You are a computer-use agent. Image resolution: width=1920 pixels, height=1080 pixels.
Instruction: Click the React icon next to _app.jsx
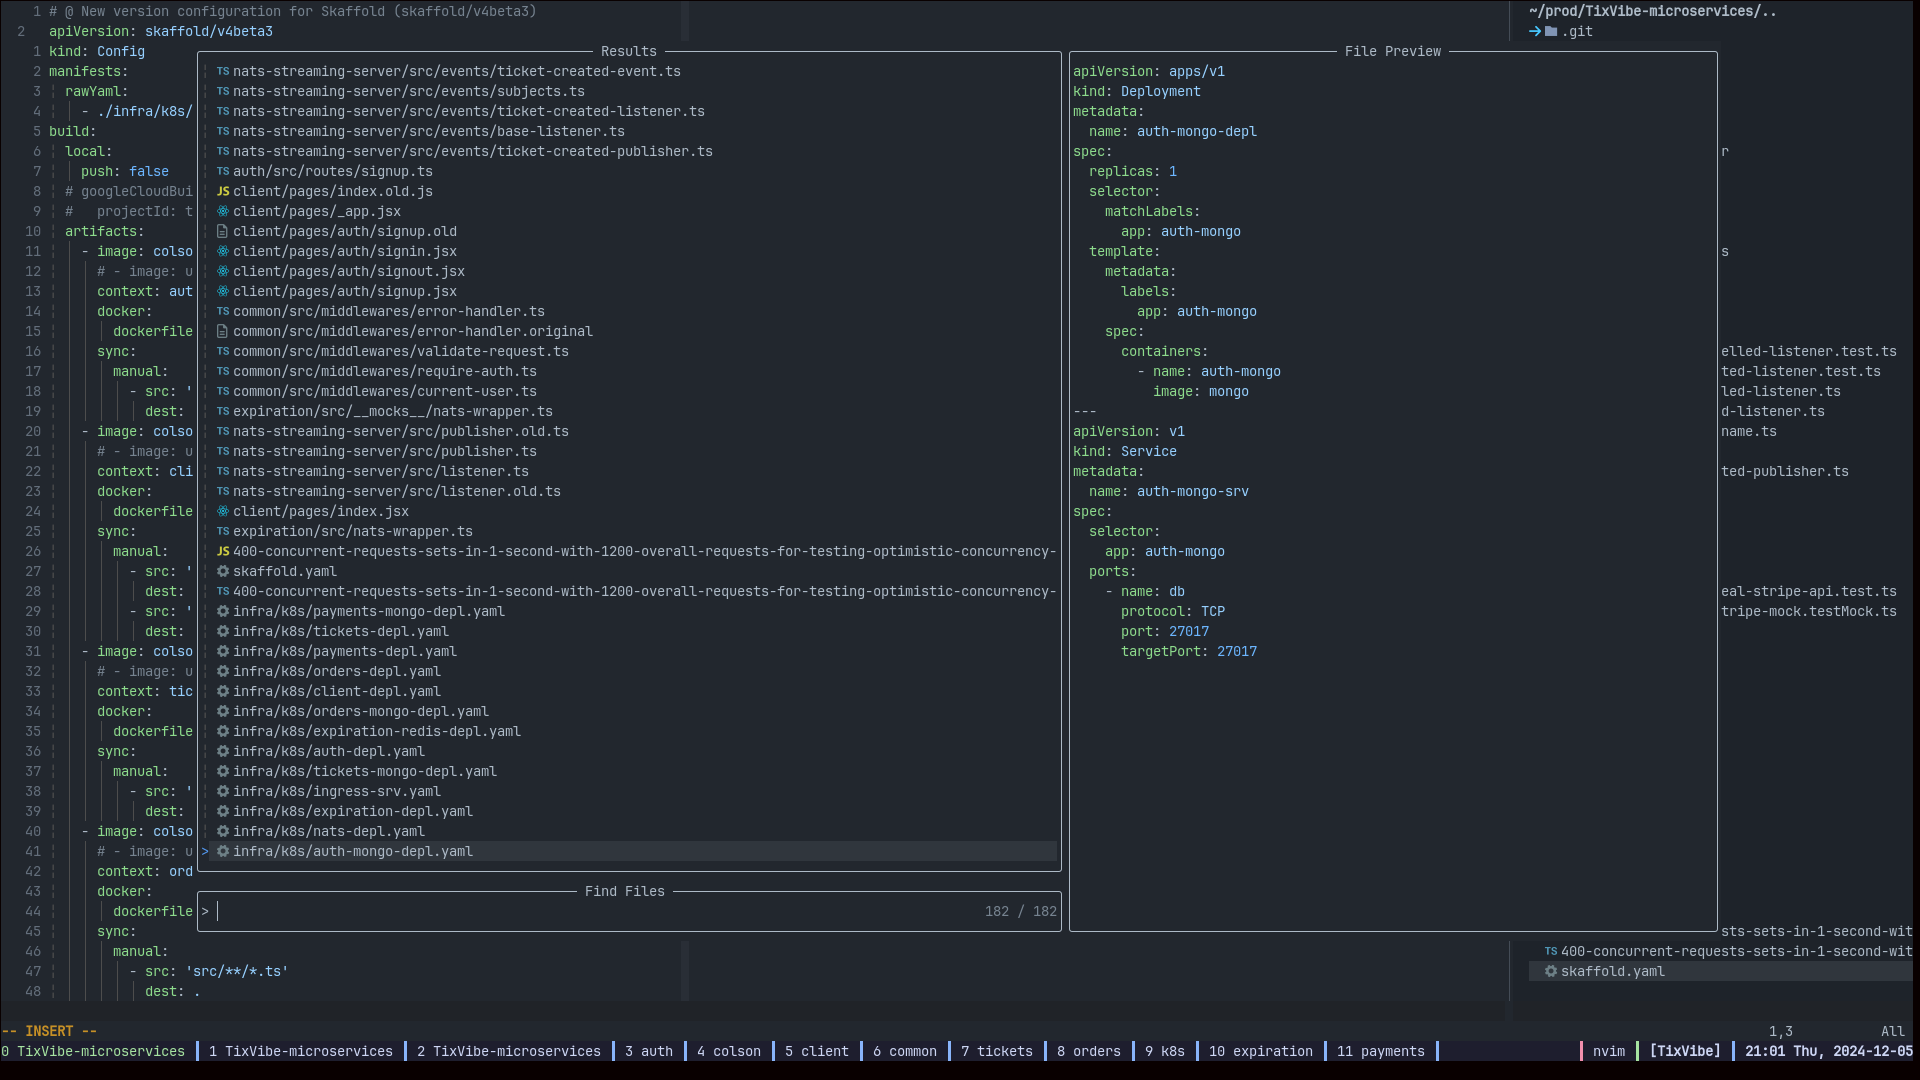point(223,211)
